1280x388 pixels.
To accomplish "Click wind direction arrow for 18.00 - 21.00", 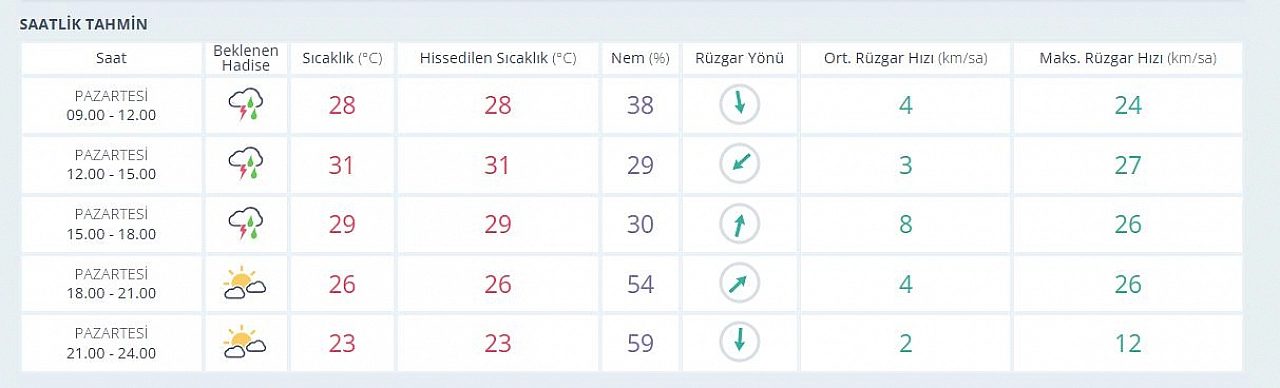I will click(740, 284).
